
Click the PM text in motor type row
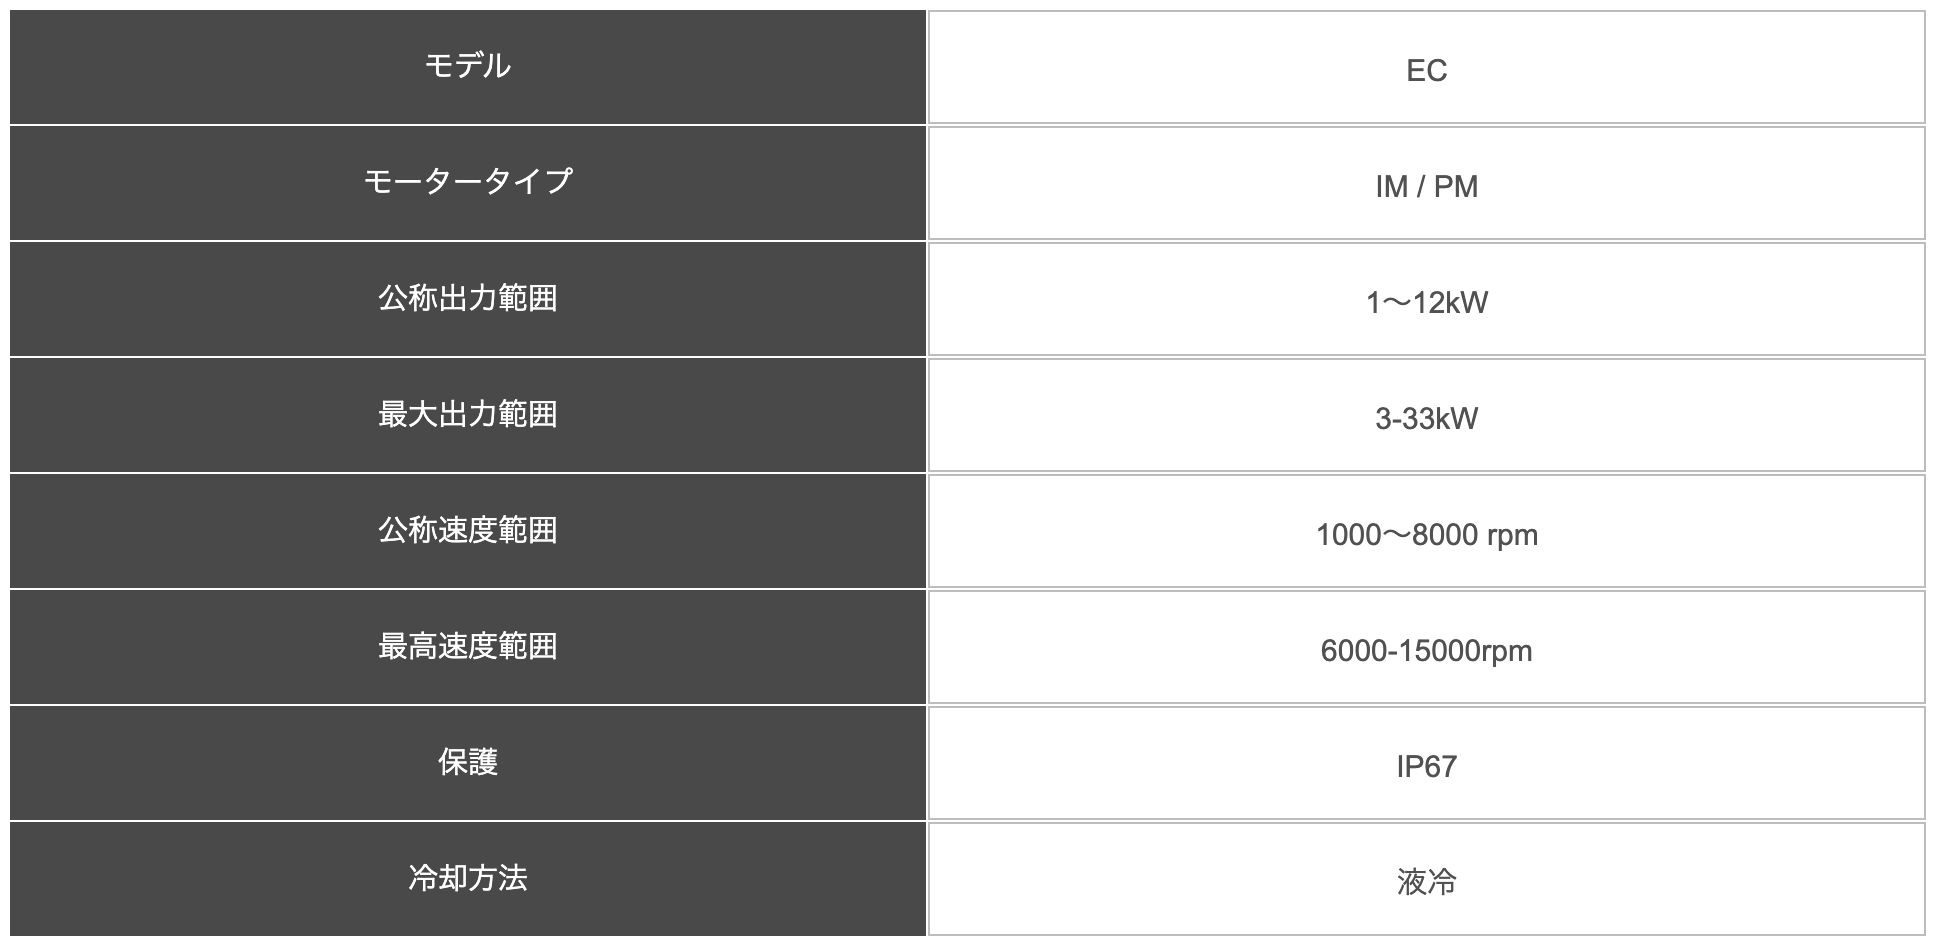pos(1456,187)
